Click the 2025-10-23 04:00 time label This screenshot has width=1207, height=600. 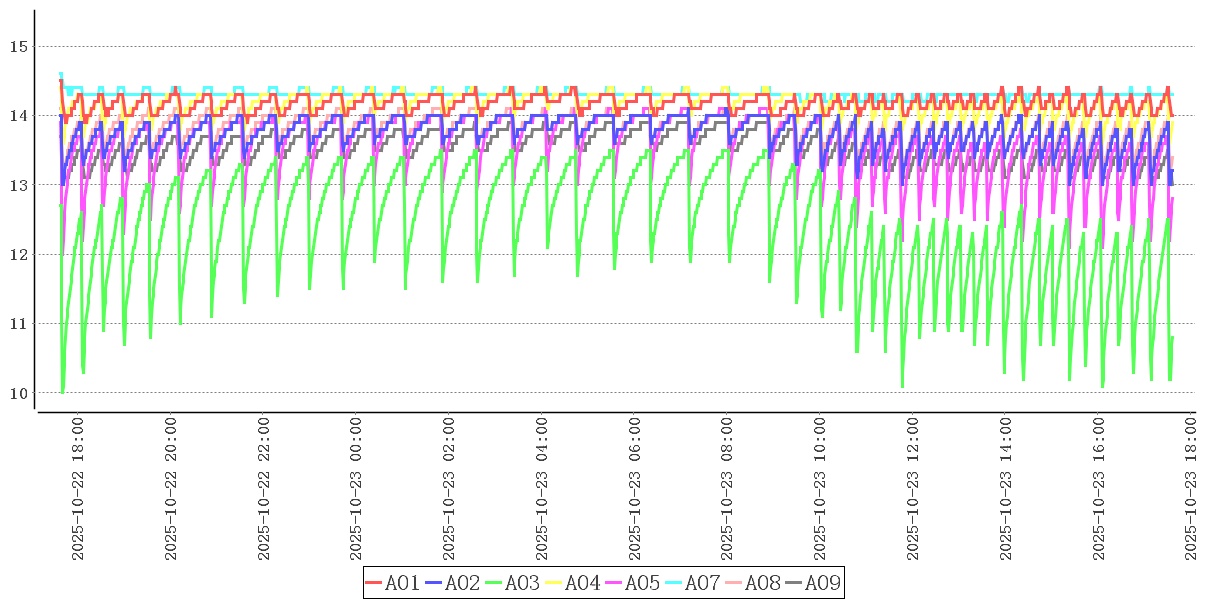point(543,489)
